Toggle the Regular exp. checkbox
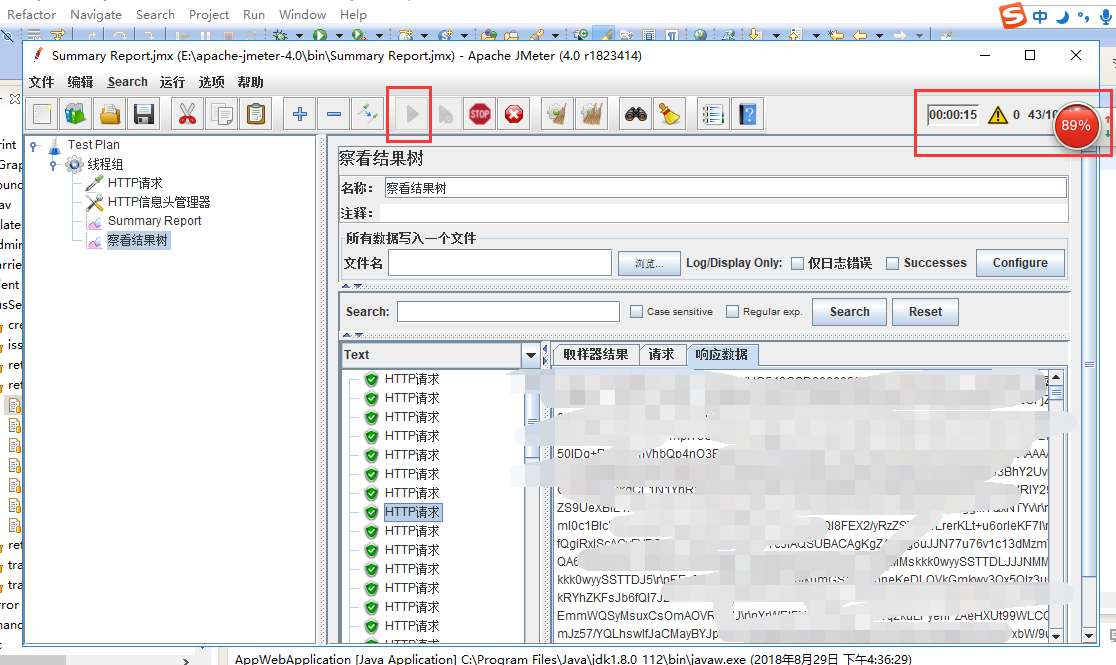Viewport: 1116px width, 665px height. click(x=732, y=312)
